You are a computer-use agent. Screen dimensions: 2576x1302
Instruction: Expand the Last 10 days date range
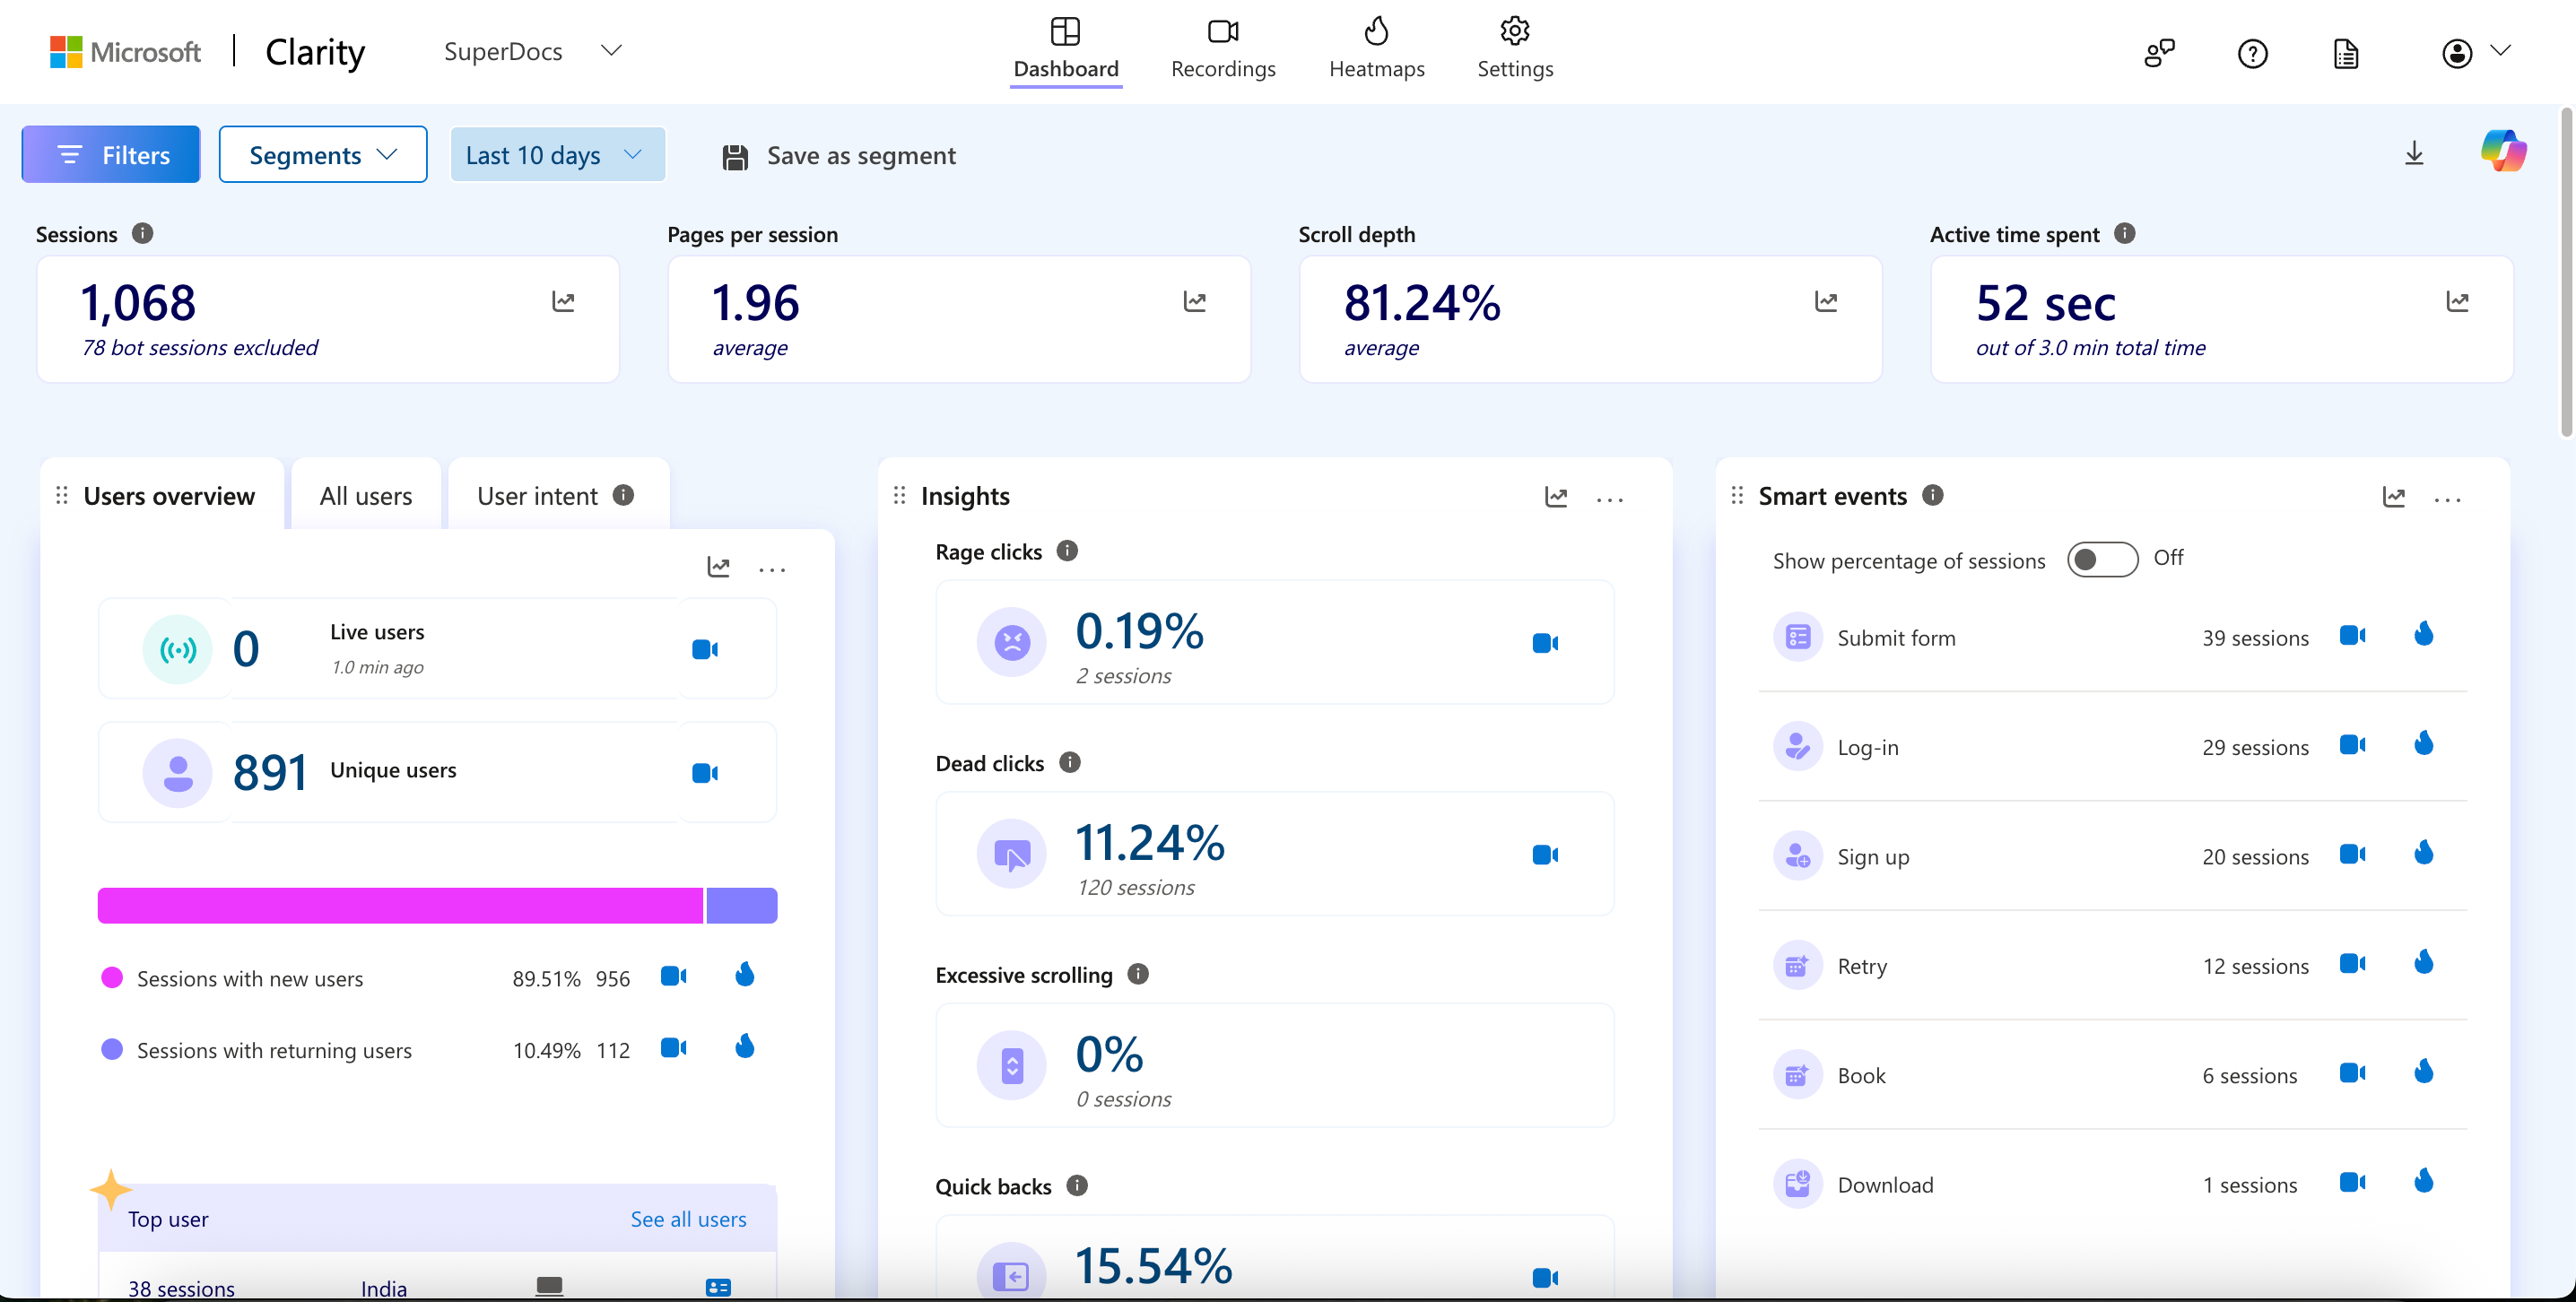[x=557, y=154]
